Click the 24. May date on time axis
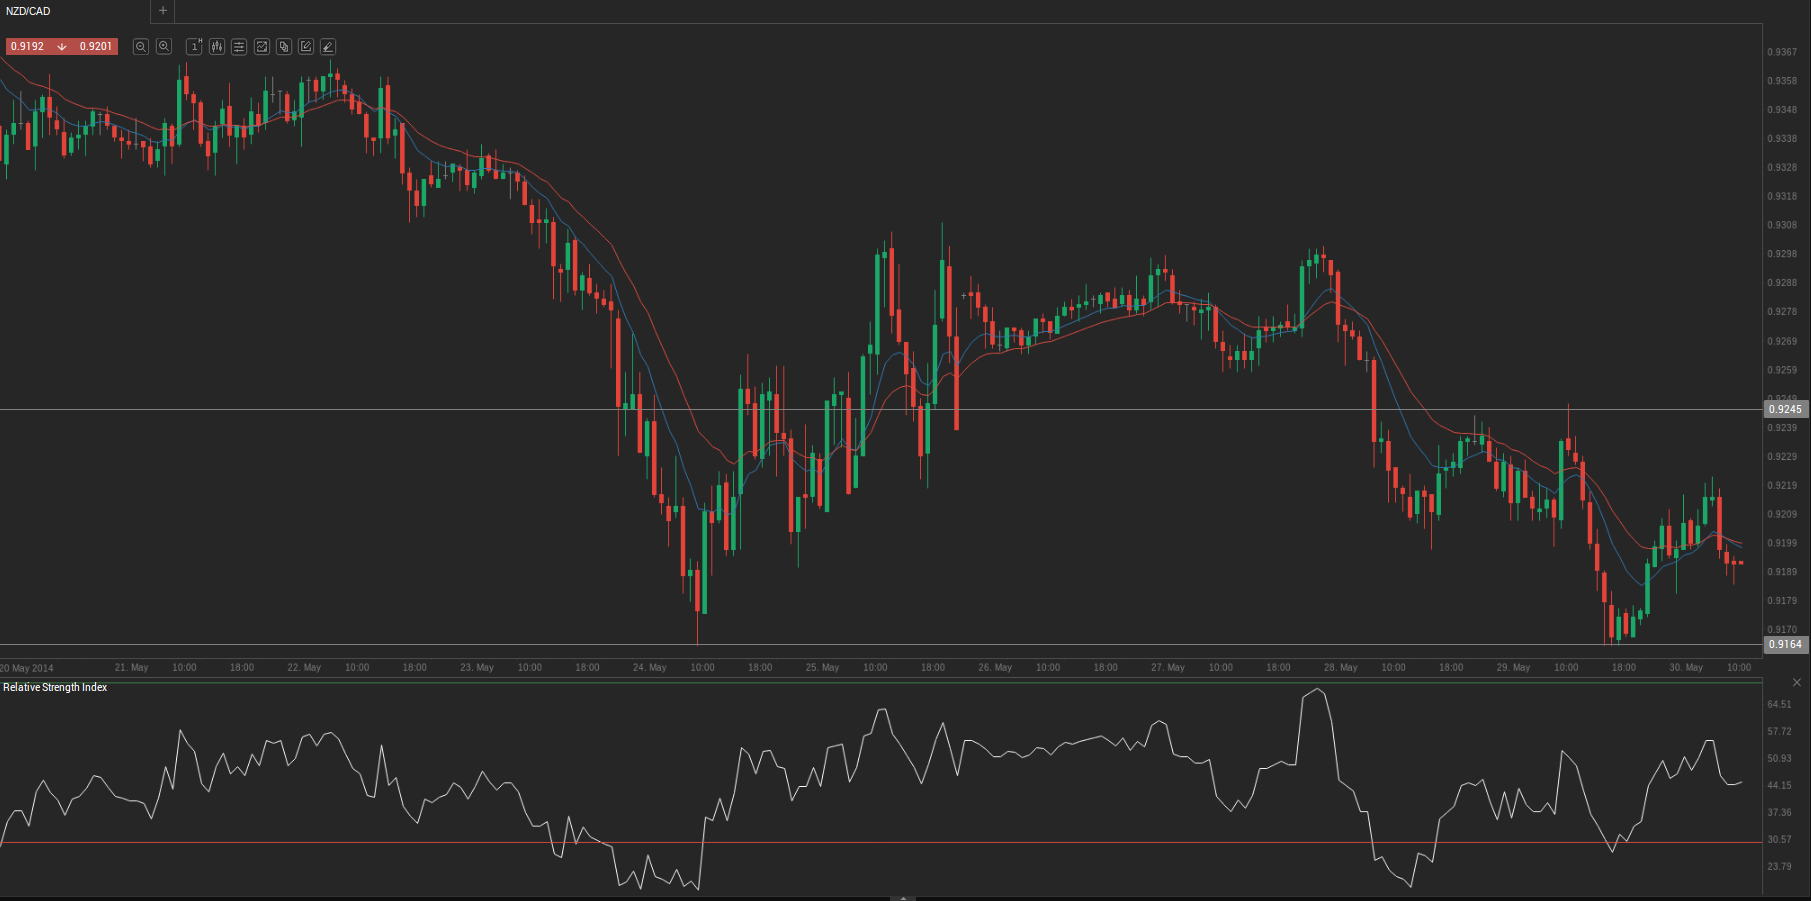Screen dimensions: 1811x901 [649, 668]
